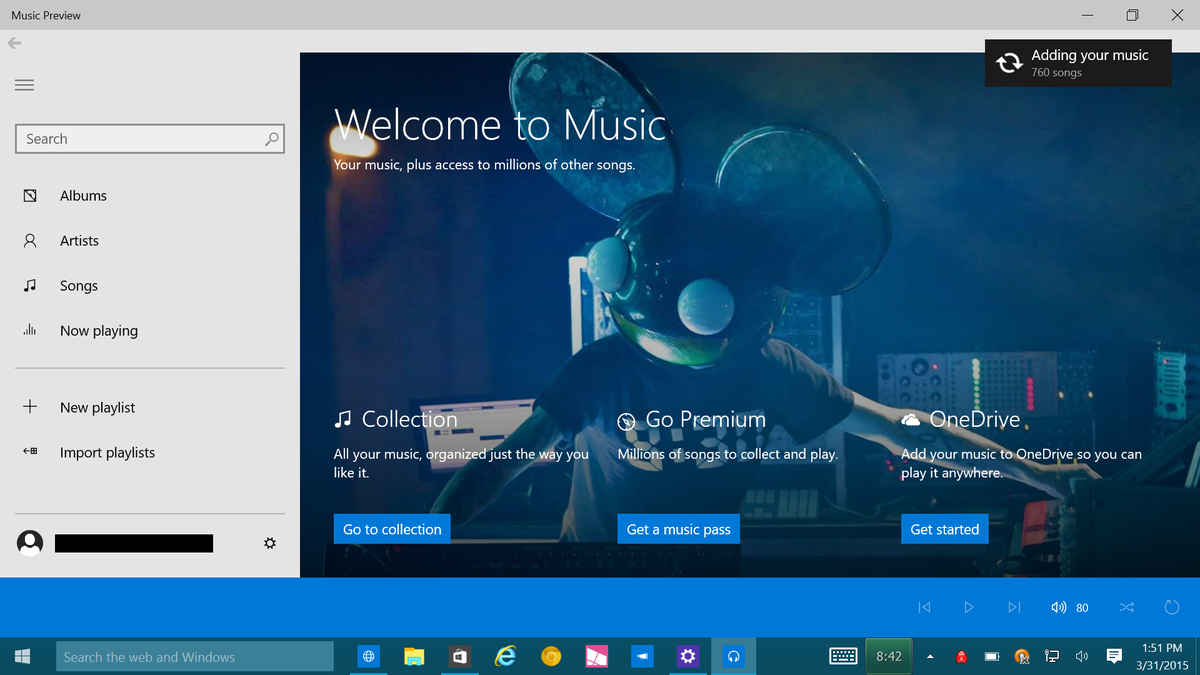The image size is (1200, 675).
Task: Select Now playing in the sidebar
Action: (x=100, y=330)
